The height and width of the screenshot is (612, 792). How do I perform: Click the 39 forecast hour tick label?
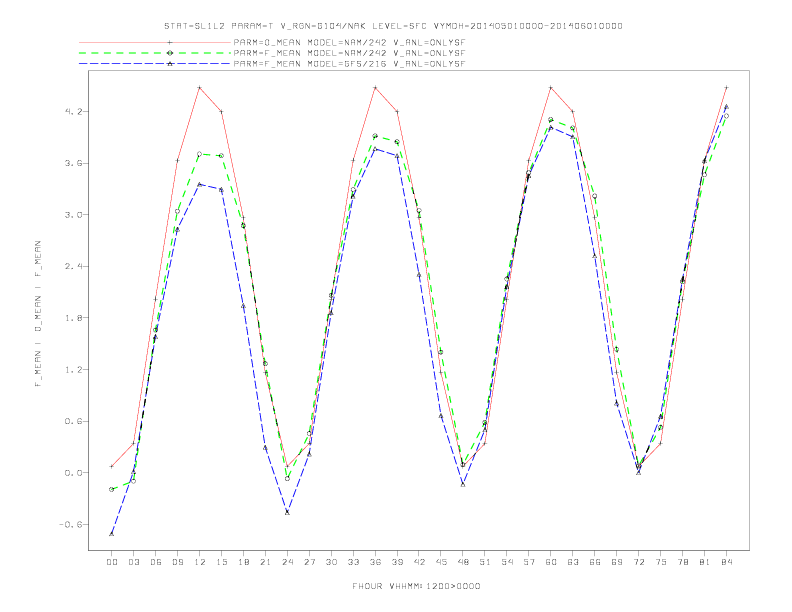click(x=397, y=562)
